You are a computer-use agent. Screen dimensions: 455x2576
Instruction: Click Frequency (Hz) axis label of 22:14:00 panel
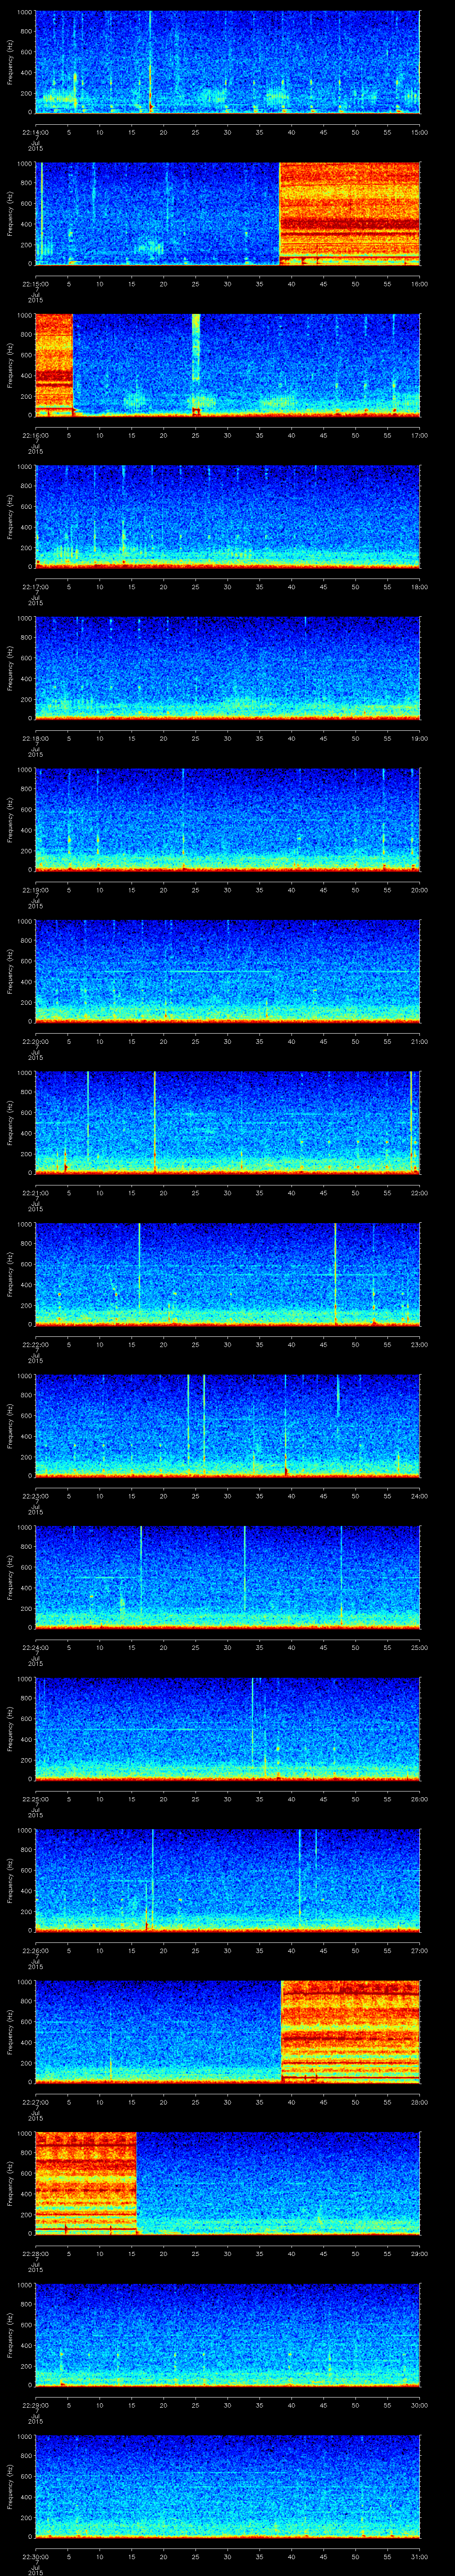(10, 62)
